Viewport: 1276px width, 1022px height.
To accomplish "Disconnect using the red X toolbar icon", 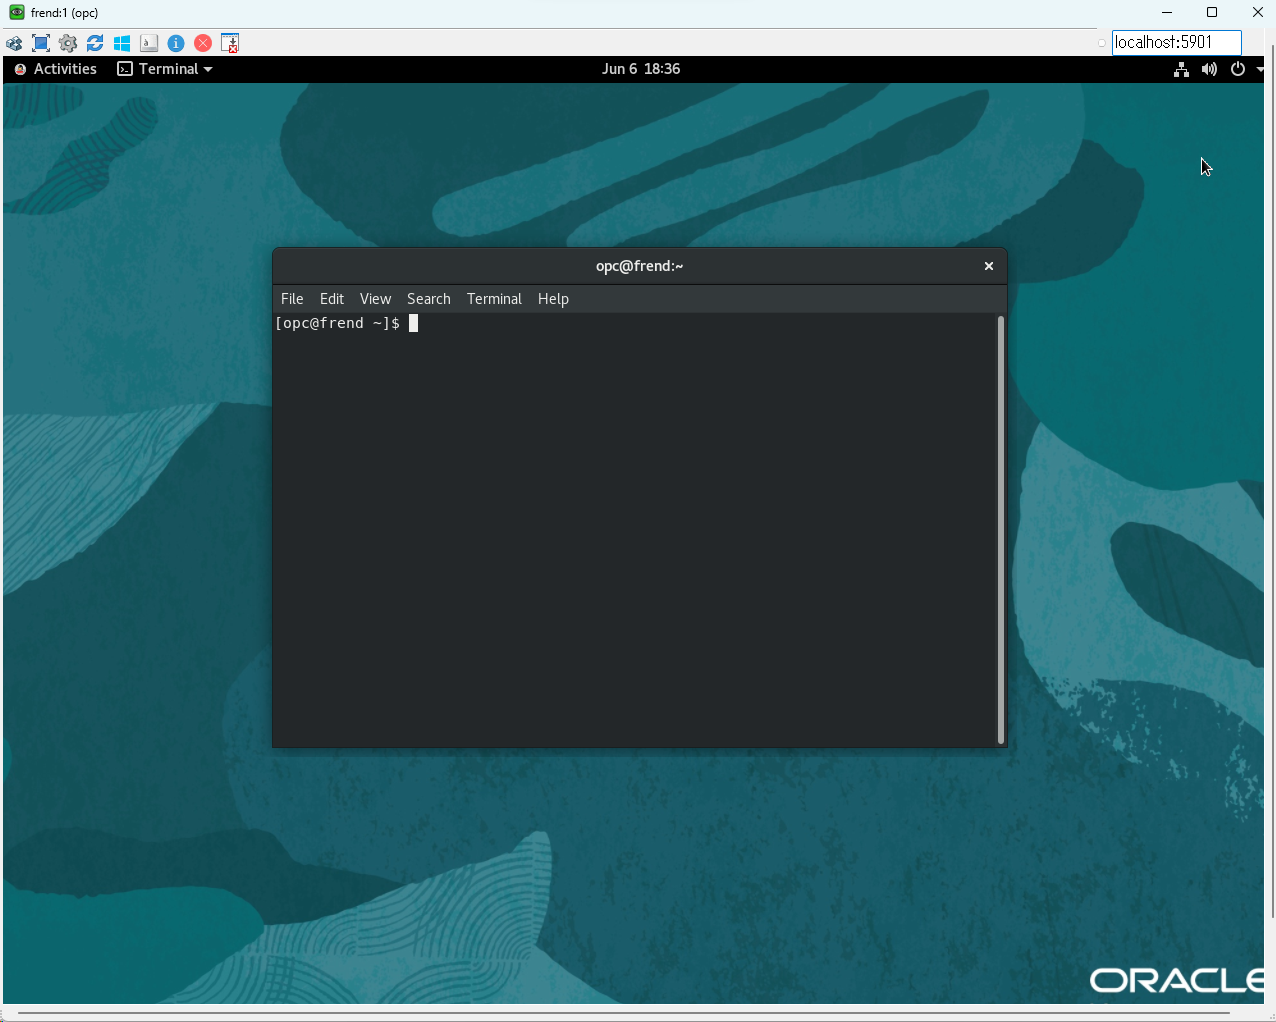I will (x=203, y=43).
